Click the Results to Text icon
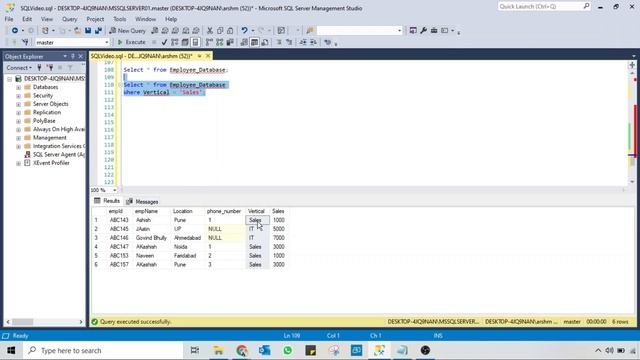The width and height of the screenshot is (640, 360). pos(244,42)
